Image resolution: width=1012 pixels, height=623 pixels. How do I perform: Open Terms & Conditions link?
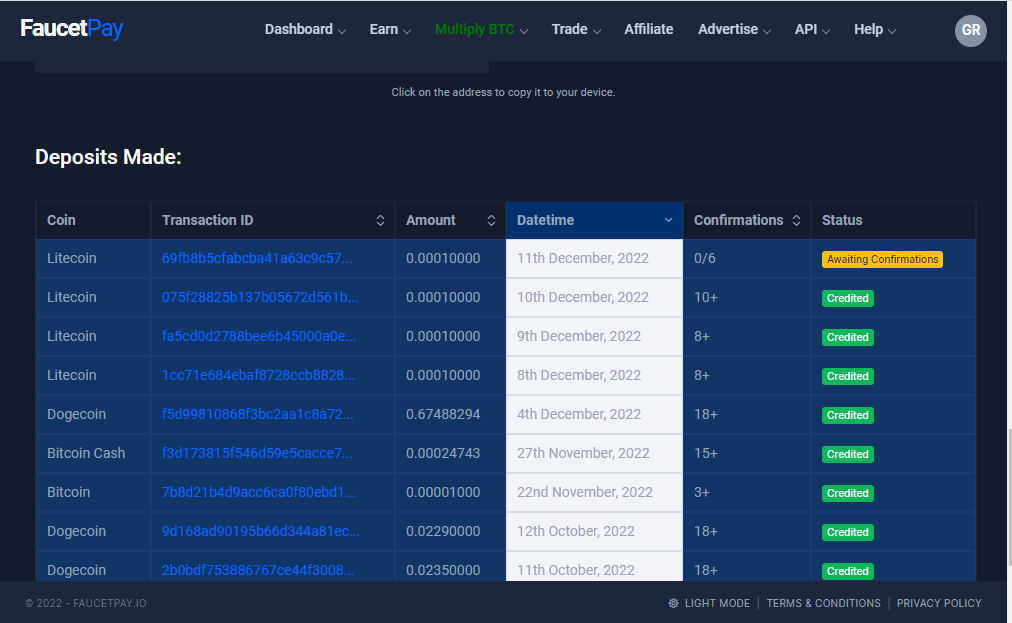click(823, 603)
